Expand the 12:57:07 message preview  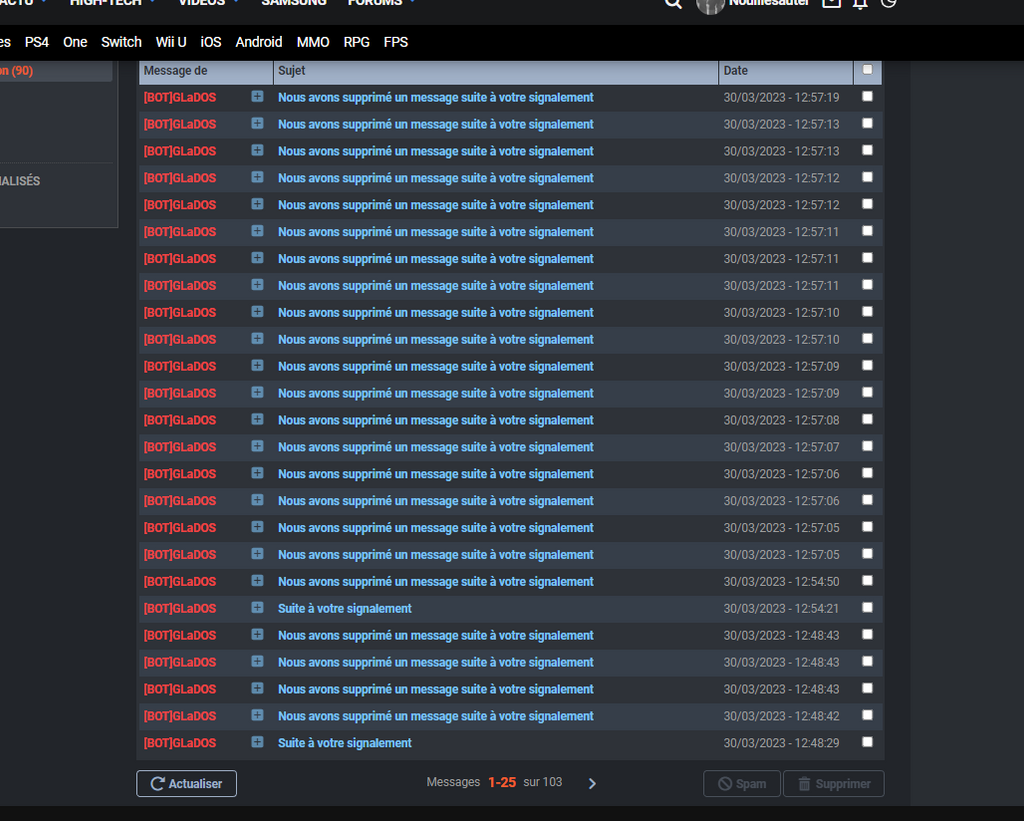pyautogui.click(x=257, y=447)
